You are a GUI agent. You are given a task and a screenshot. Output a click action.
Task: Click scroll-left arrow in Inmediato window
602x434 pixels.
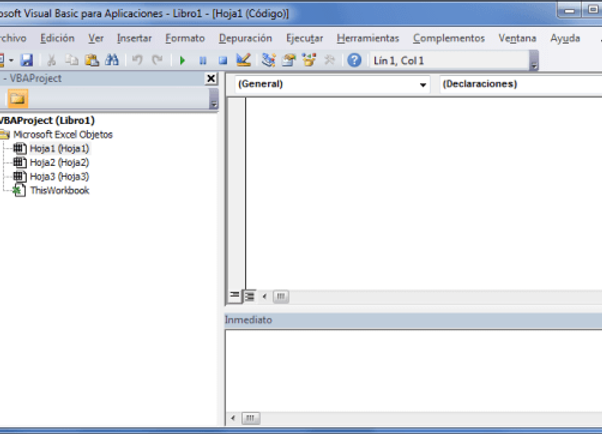[233, 418]
